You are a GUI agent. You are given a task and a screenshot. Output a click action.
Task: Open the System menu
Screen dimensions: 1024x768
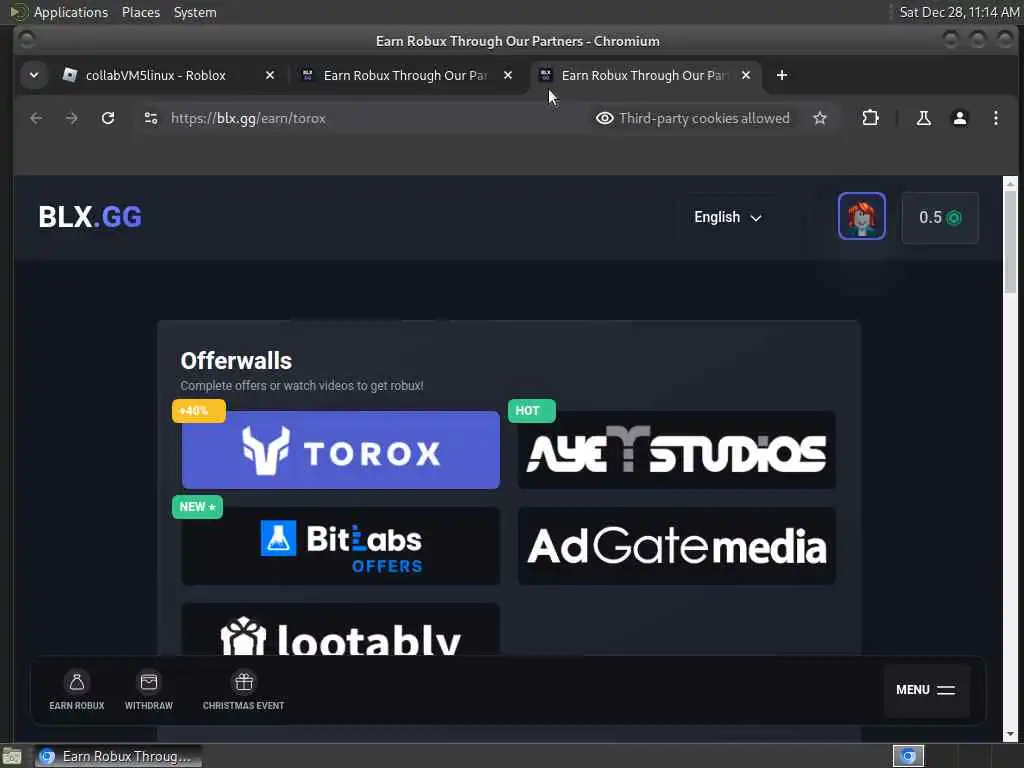(195, 12)
